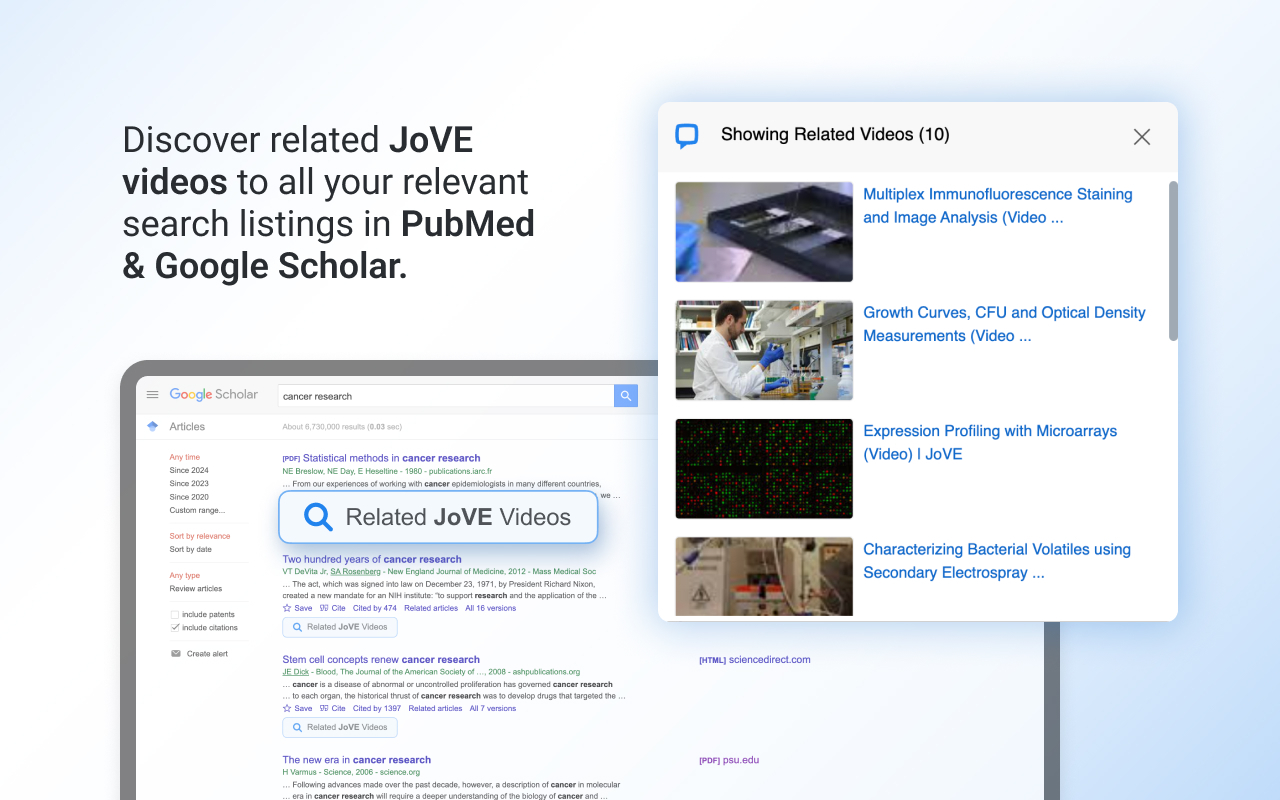Image resolution: width=1280 pixels, height=800 pixels.
Task: Open Characterizing Bacterial Volatiles video link
Action: pos(997,561)
